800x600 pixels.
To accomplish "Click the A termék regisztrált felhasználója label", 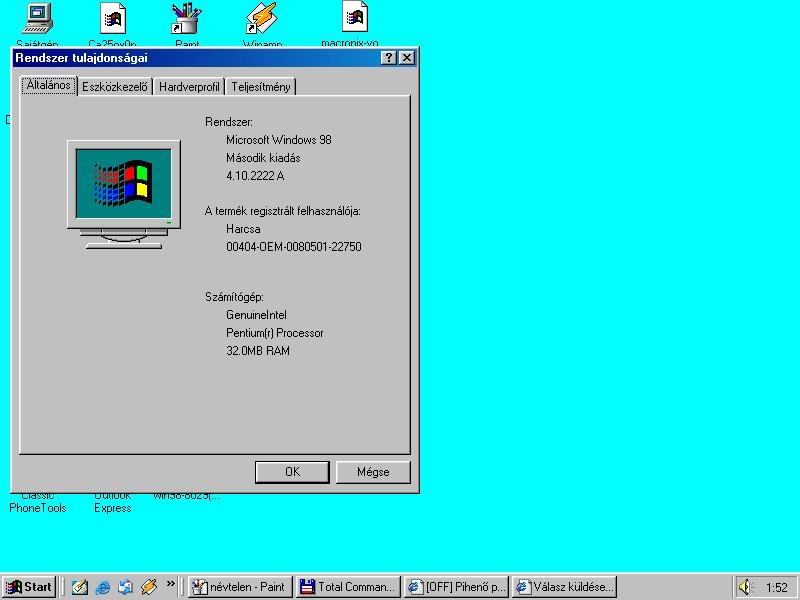I will (283, 211).
